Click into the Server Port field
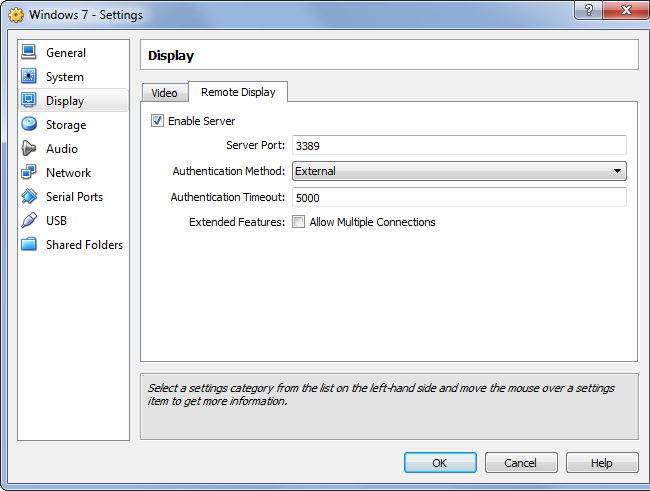 click(x=459, y=146)
